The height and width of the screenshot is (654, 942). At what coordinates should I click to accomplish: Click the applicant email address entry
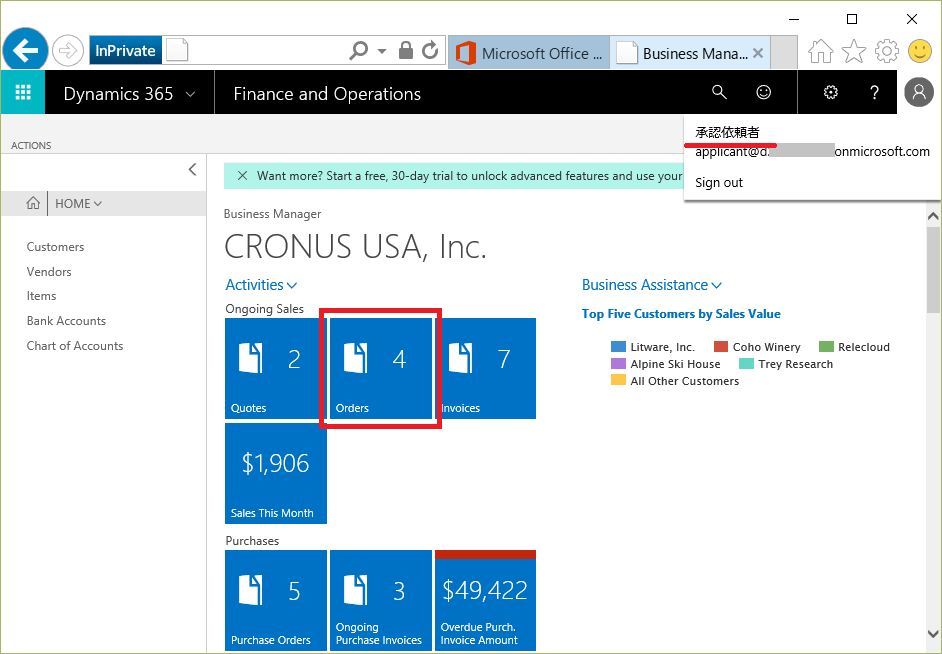(812, 151)
